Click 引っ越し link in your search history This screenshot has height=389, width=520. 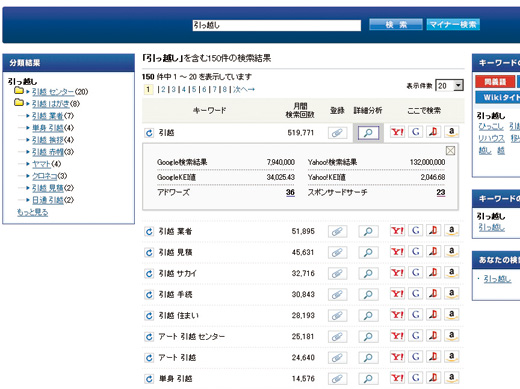coord(497,279)
